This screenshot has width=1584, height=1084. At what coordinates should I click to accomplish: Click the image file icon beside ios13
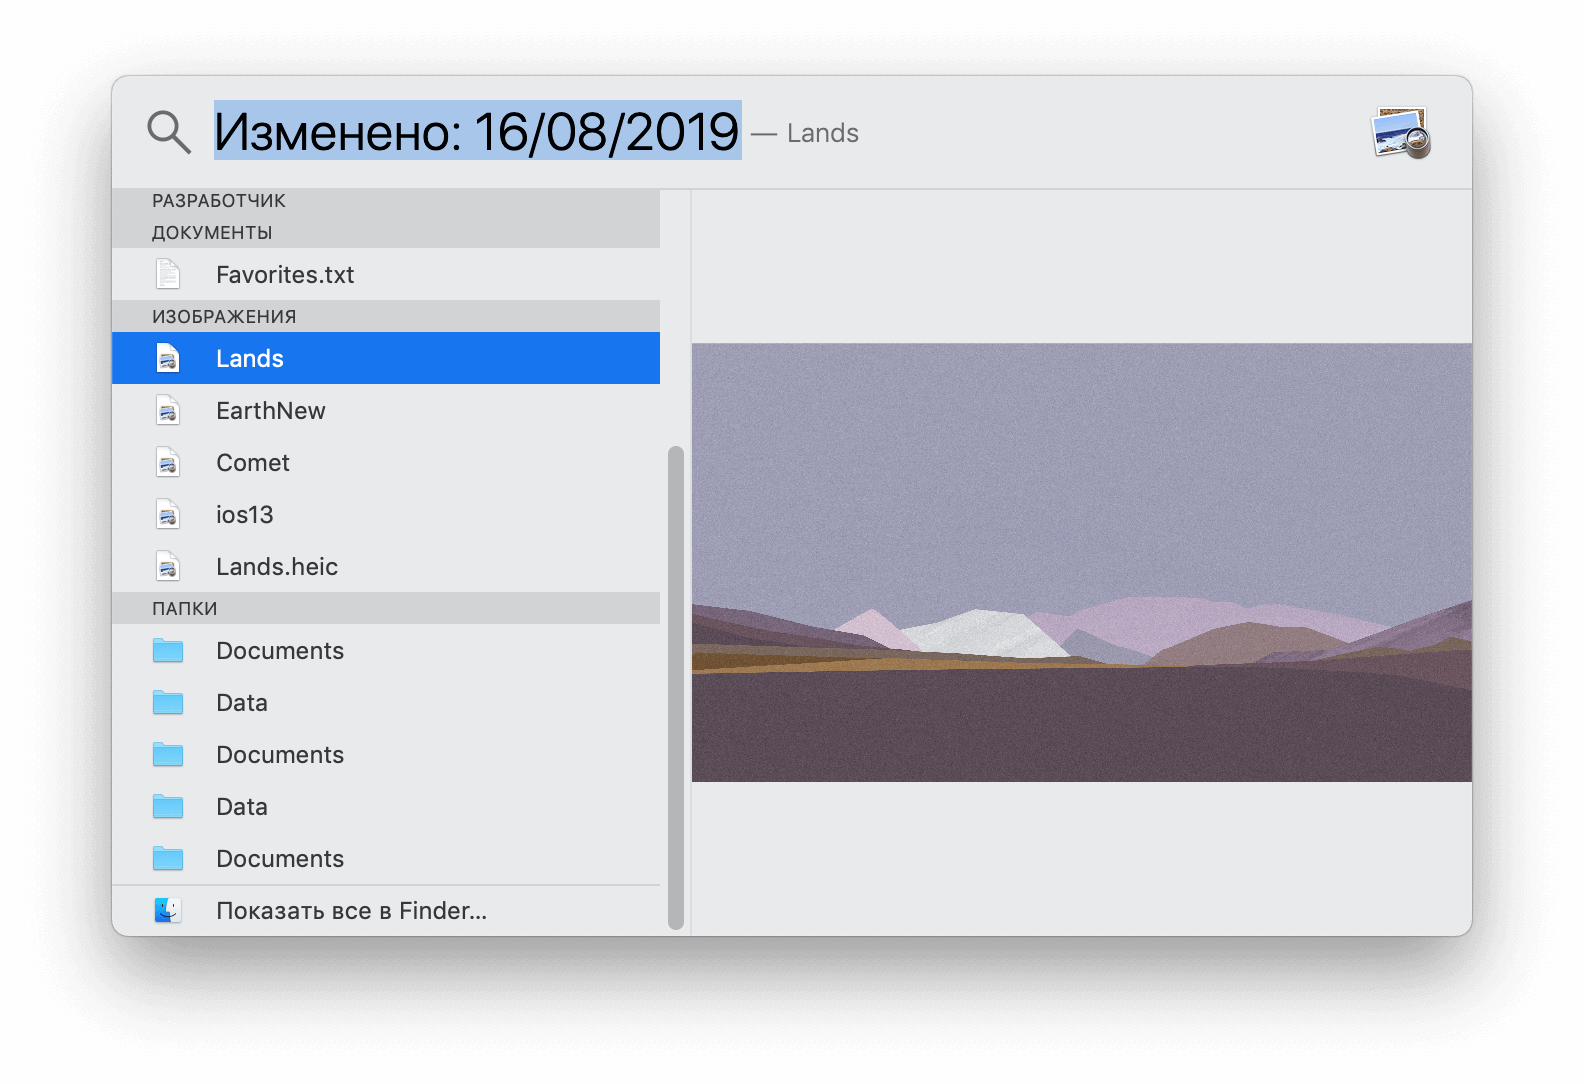168,514
